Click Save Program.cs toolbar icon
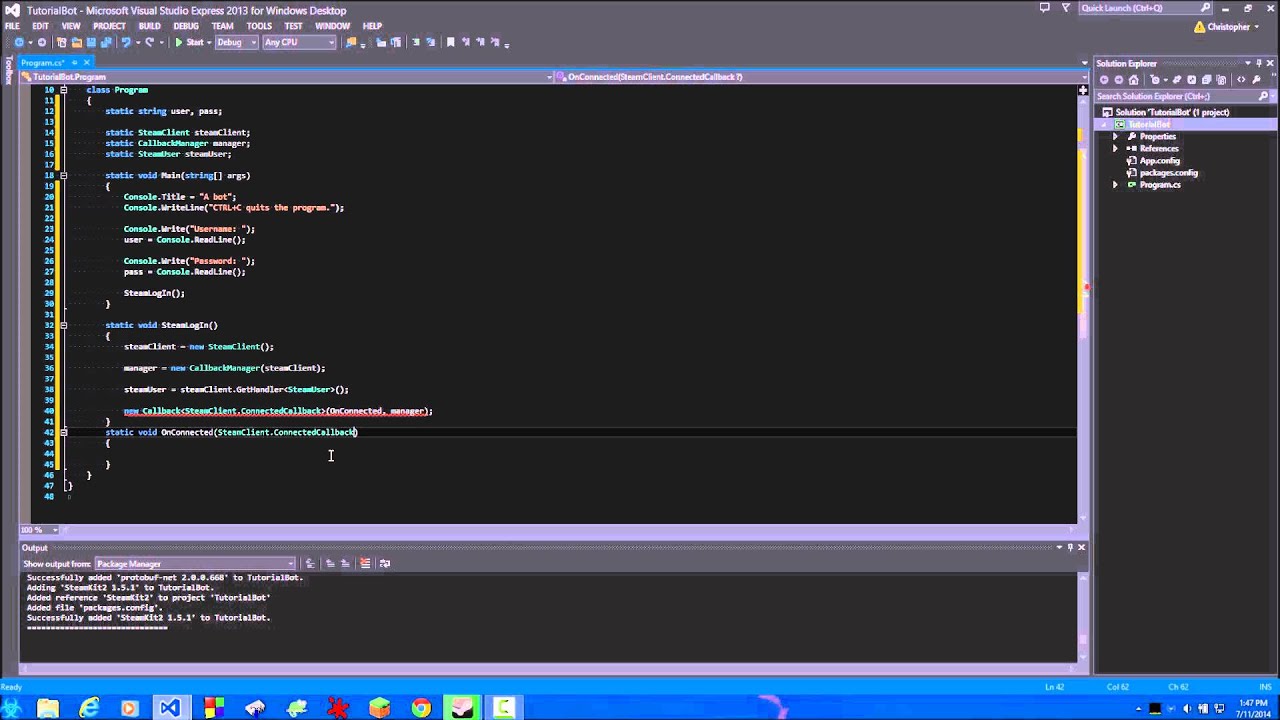 pos(91,42)
